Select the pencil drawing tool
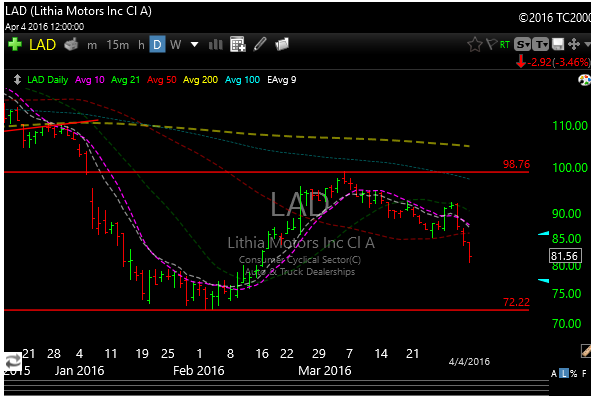Viewport: 591px width, 396px height. [260, 44]
